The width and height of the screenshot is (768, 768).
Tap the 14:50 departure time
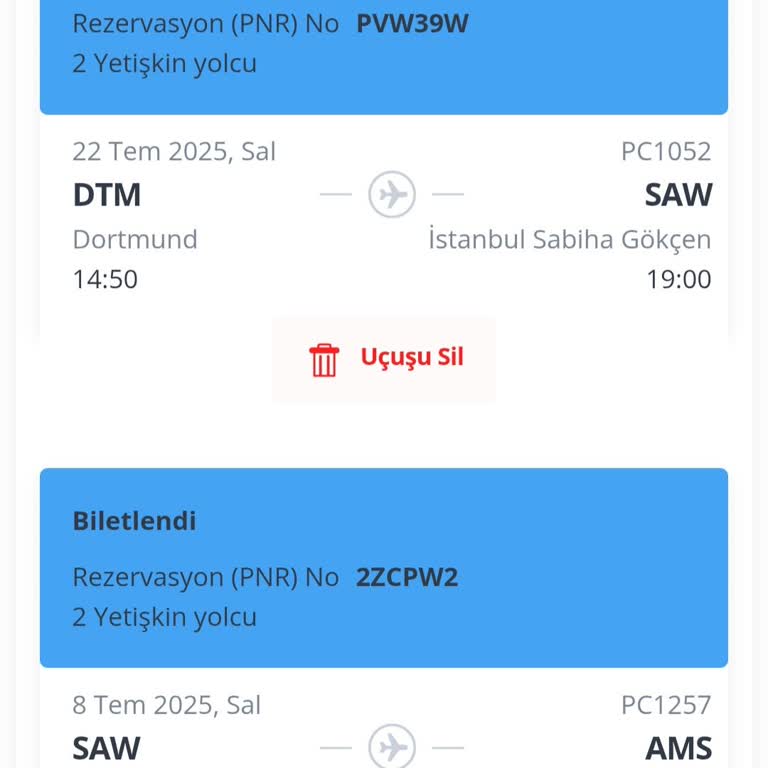pyautogui.click(x=105, y=279)
